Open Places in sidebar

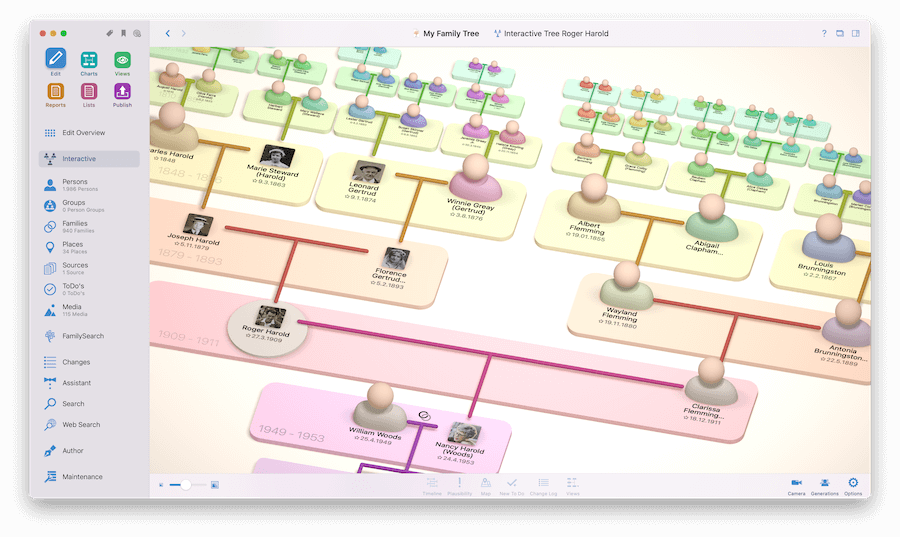tap(90, 247)
